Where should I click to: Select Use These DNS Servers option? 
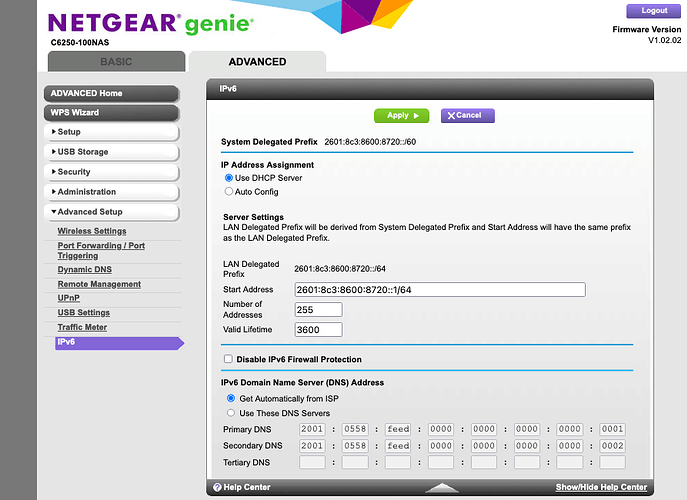pyautogui.click(x=231, y=413)
